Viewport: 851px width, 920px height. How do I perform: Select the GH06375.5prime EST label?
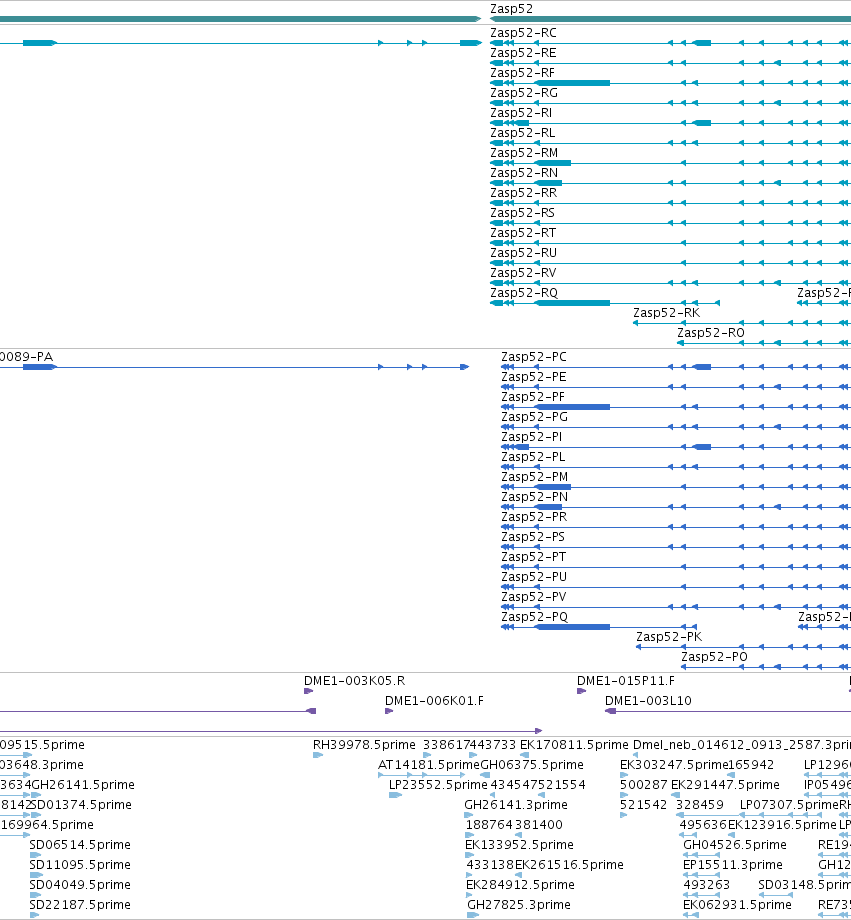(532, 765)
